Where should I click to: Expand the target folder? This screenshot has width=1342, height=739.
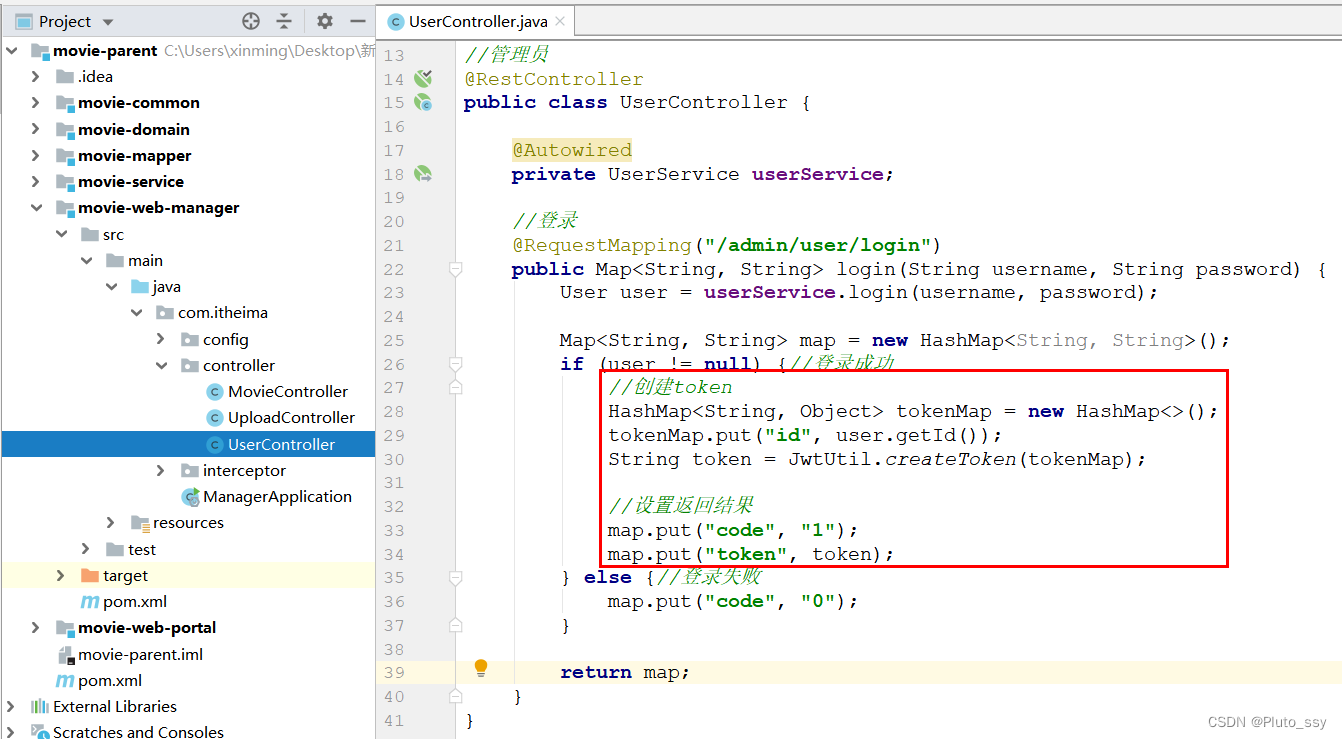[61, 575]
